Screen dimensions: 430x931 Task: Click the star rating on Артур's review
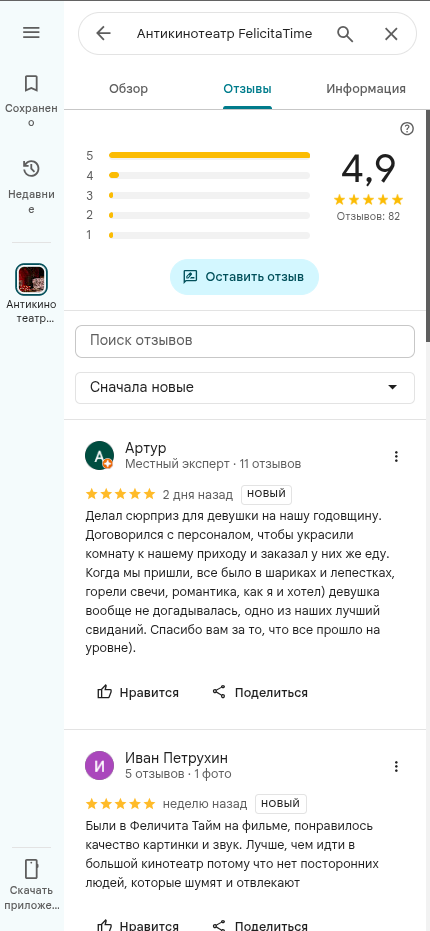pos(121,494)
